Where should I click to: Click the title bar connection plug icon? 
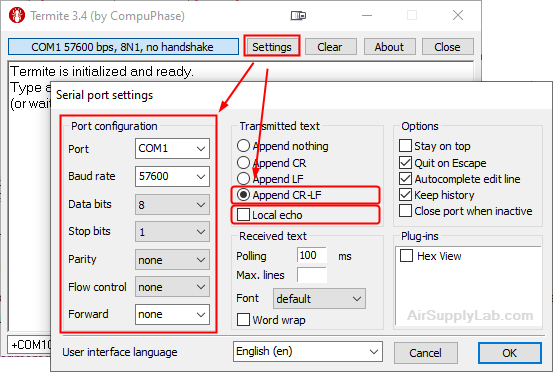pyautogui.click(x=298, y=16)
